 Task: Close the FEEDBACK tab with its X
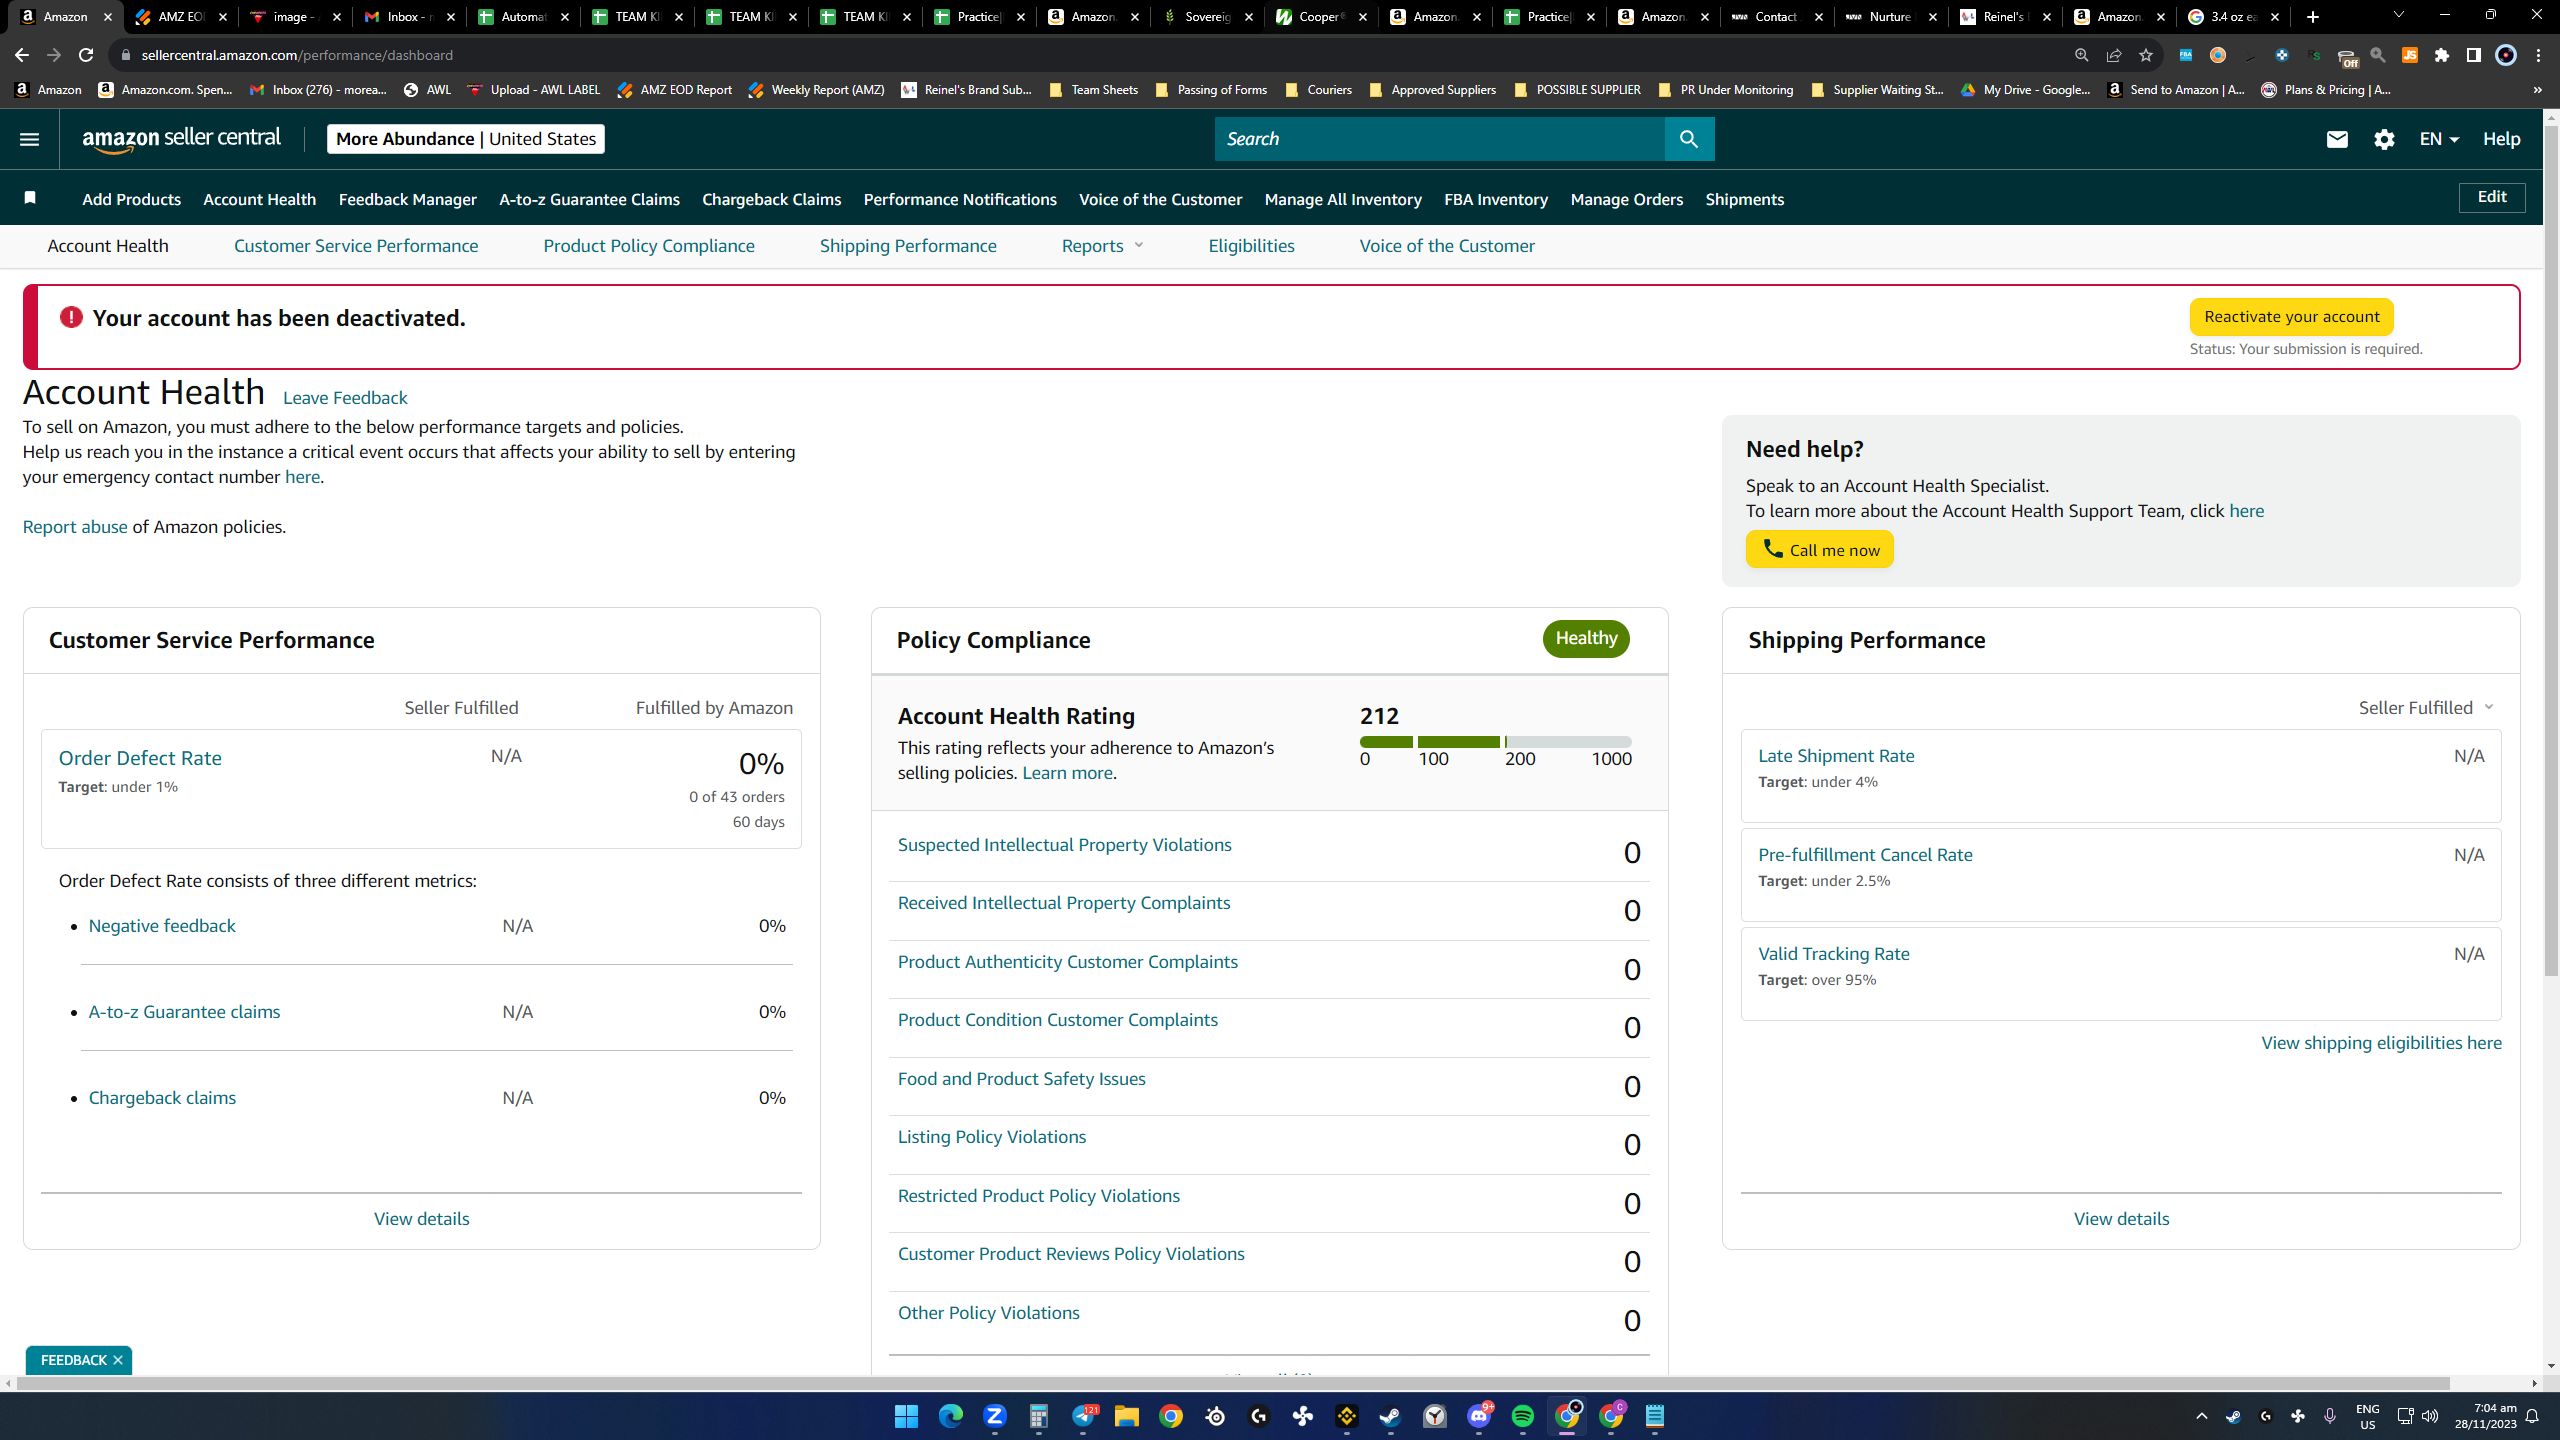click(x=118, y=1360)
